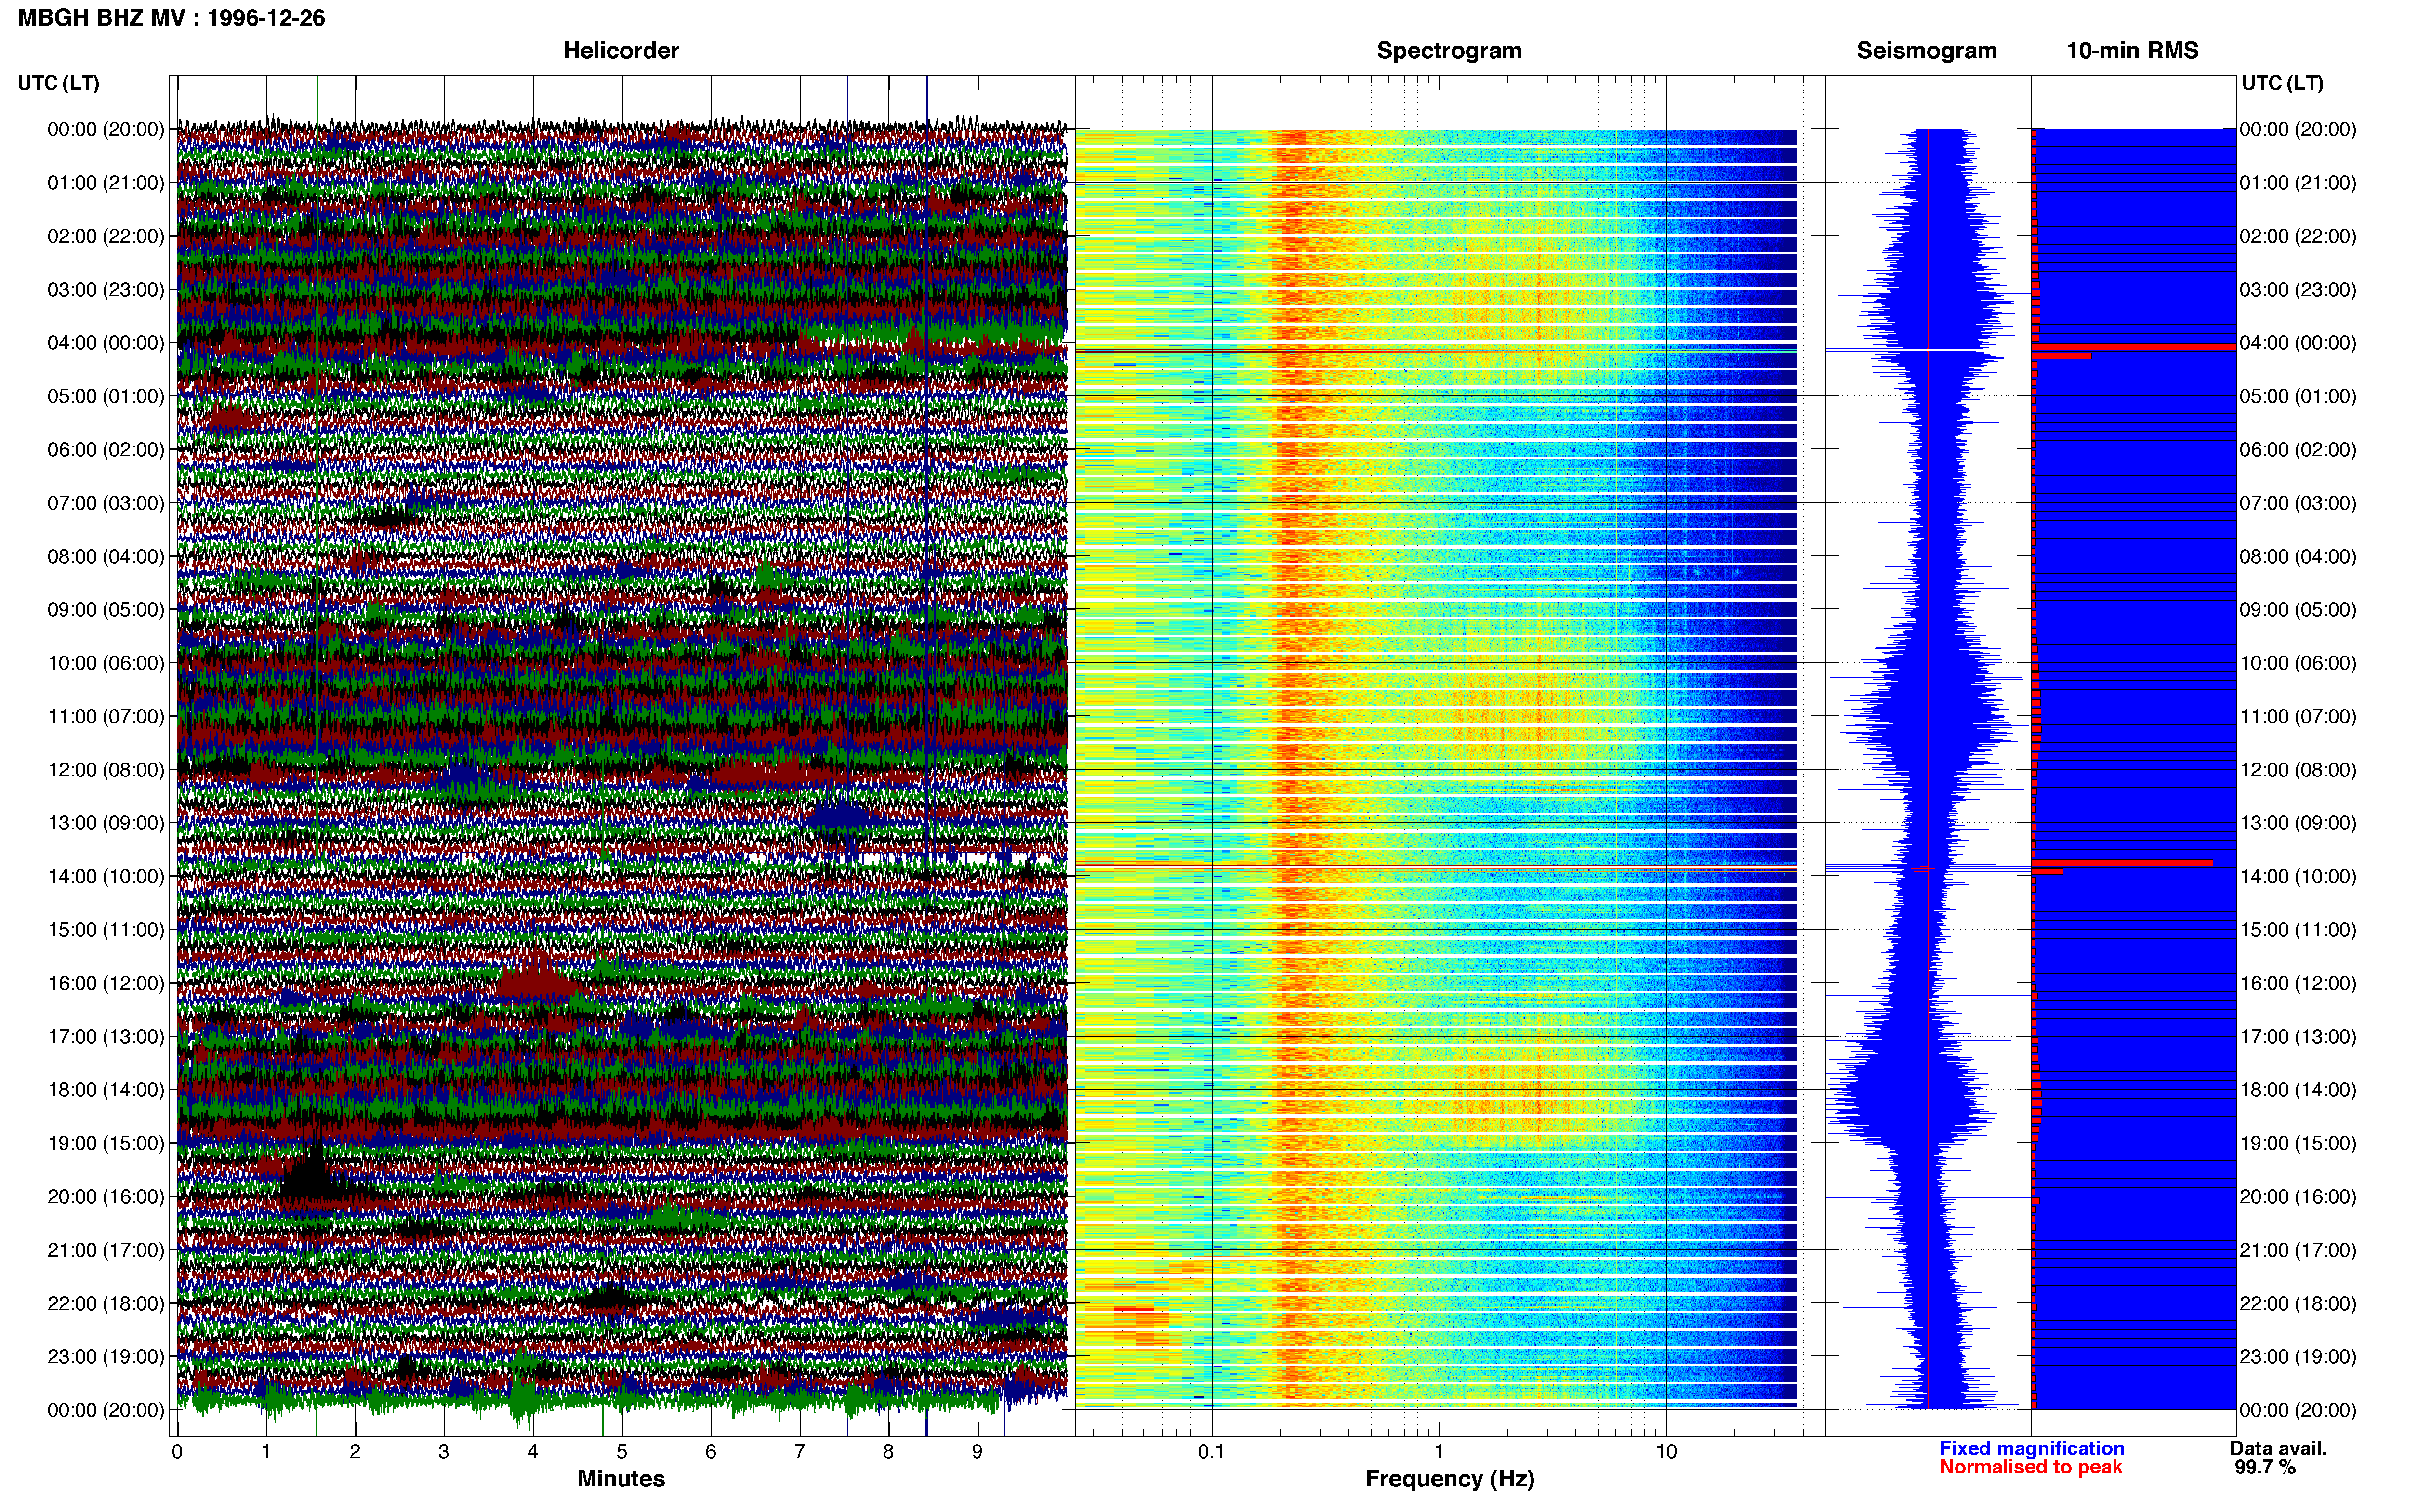This screenshot has width=2418, height=1512.
Task: Click the 'UTC (LT)' label above the left time axis
Action: point(59,83)
